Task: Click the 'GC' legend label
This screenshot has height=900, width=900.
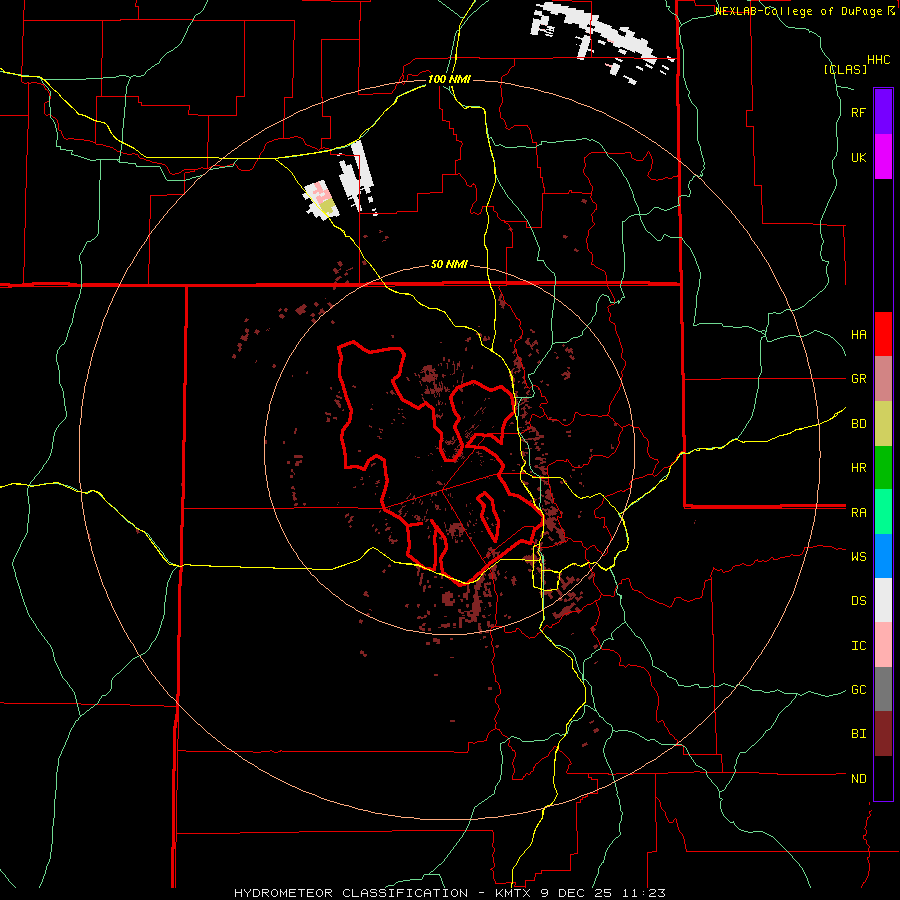Action: tap(859, 690)
